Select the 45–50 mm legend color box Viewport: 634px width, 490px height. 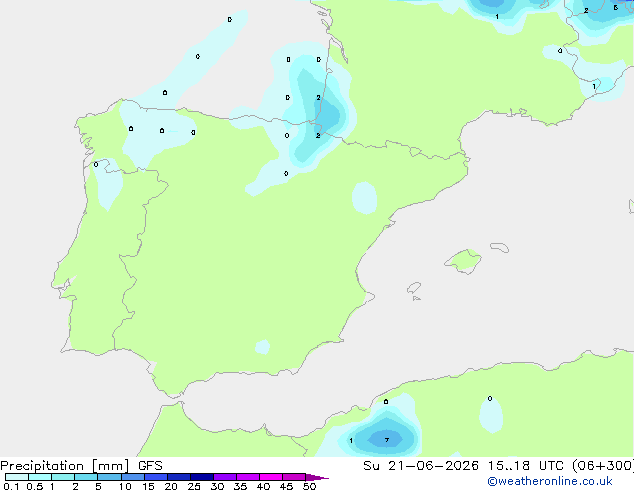[294, 477]
